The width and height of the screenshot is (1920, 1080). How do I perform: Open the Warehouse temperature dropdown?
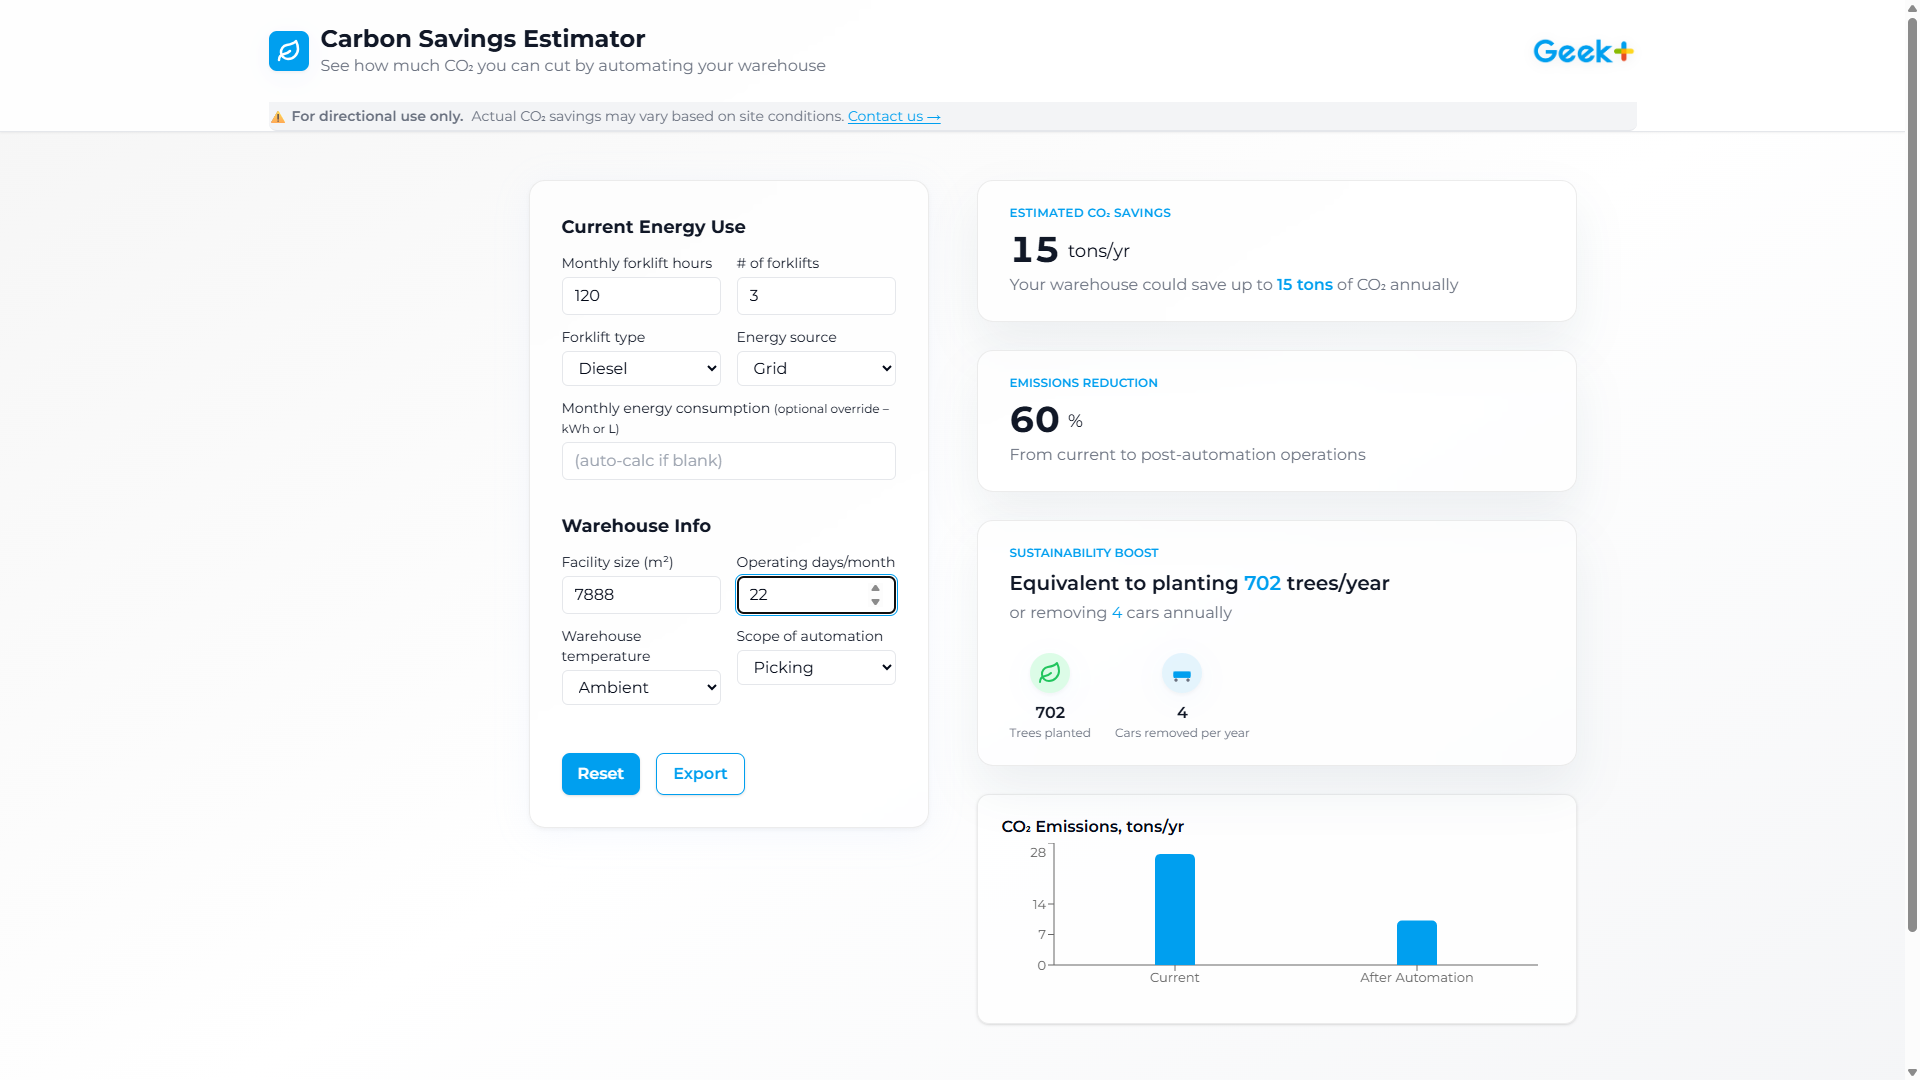click(x=640, y=687)
